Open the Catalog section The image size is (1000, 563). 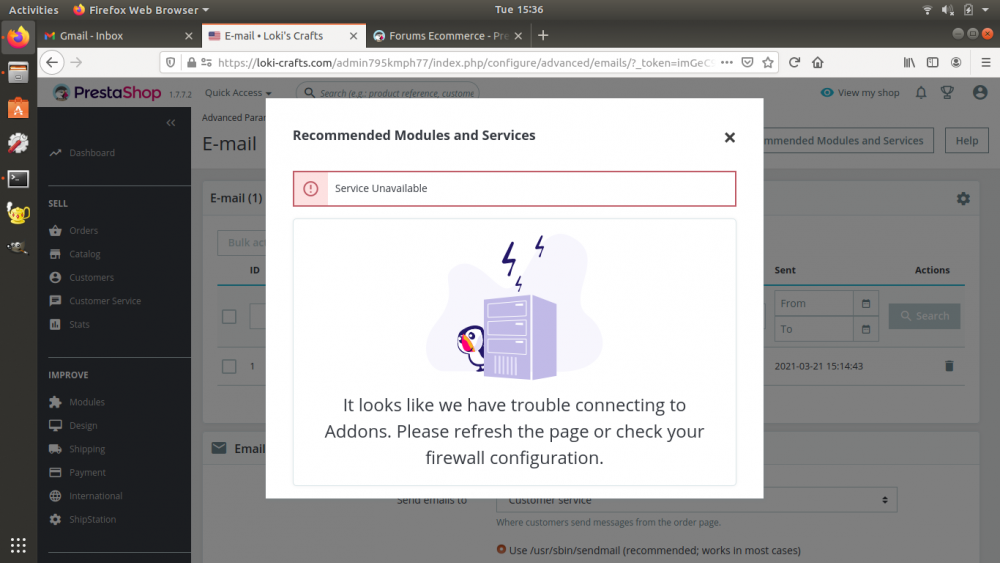85,254
